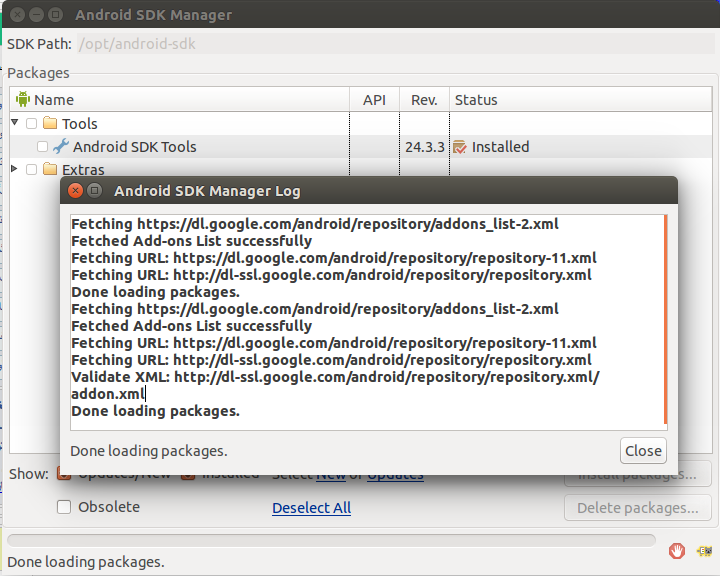
Task: Click the Close button in log dialog
Action: pyautogui.click(x=643, y=451)
